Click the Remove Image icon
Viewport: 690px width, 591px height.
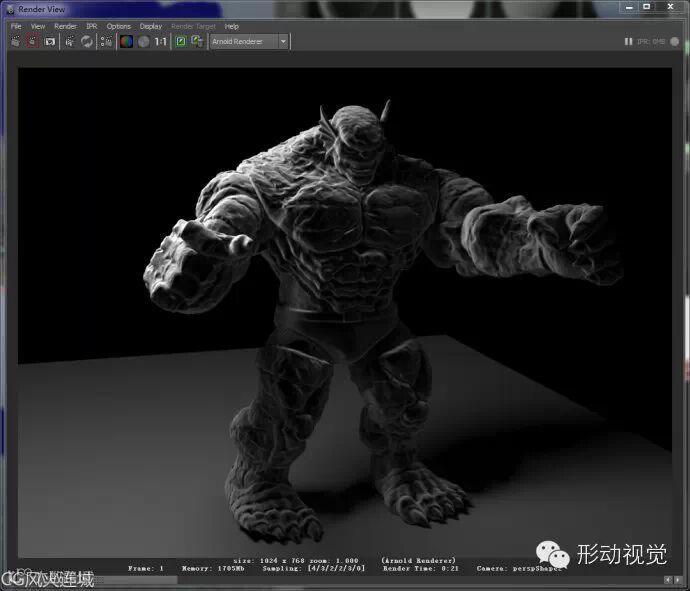pos(197,42)
